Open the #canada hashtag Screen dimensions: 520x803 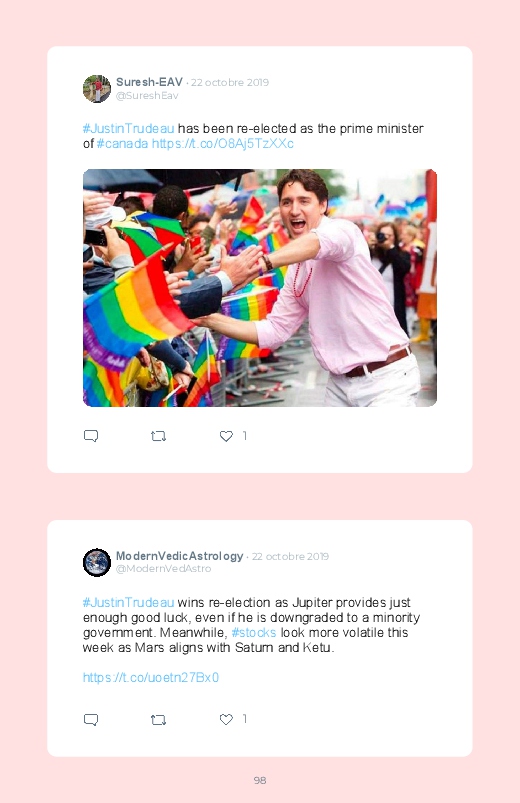tap(122, 143)
